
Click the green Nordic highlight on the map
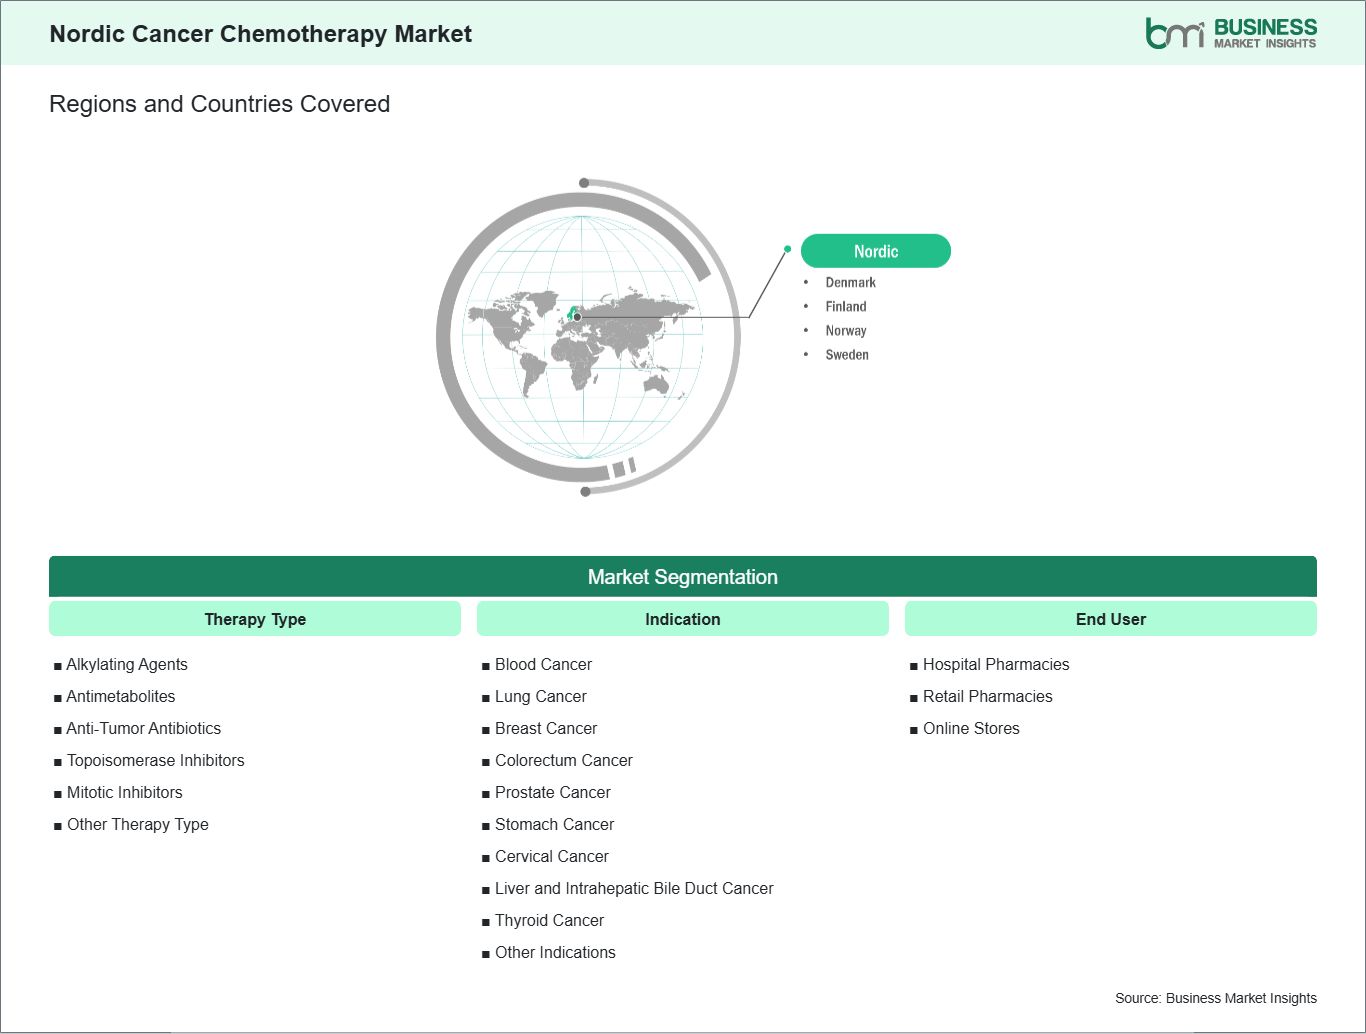(x=573, y=311)
